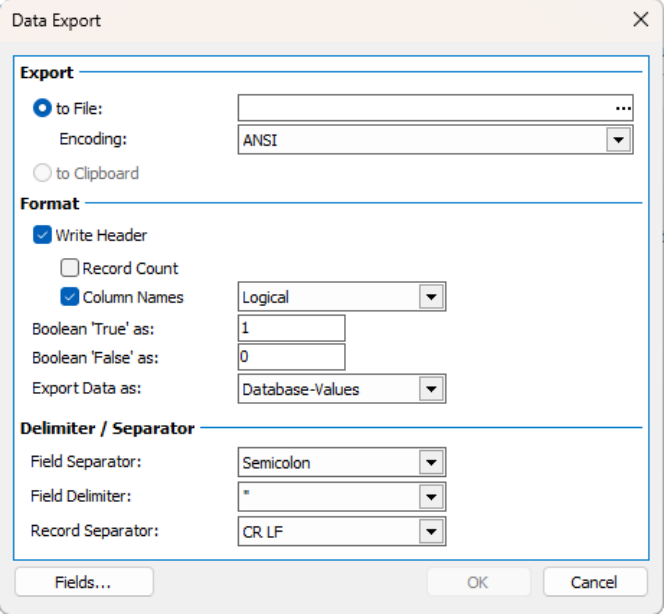This screenshot has height=614, width=664.
Task: Uncheck the Write Header checkbox
Action: click(42, 235)
